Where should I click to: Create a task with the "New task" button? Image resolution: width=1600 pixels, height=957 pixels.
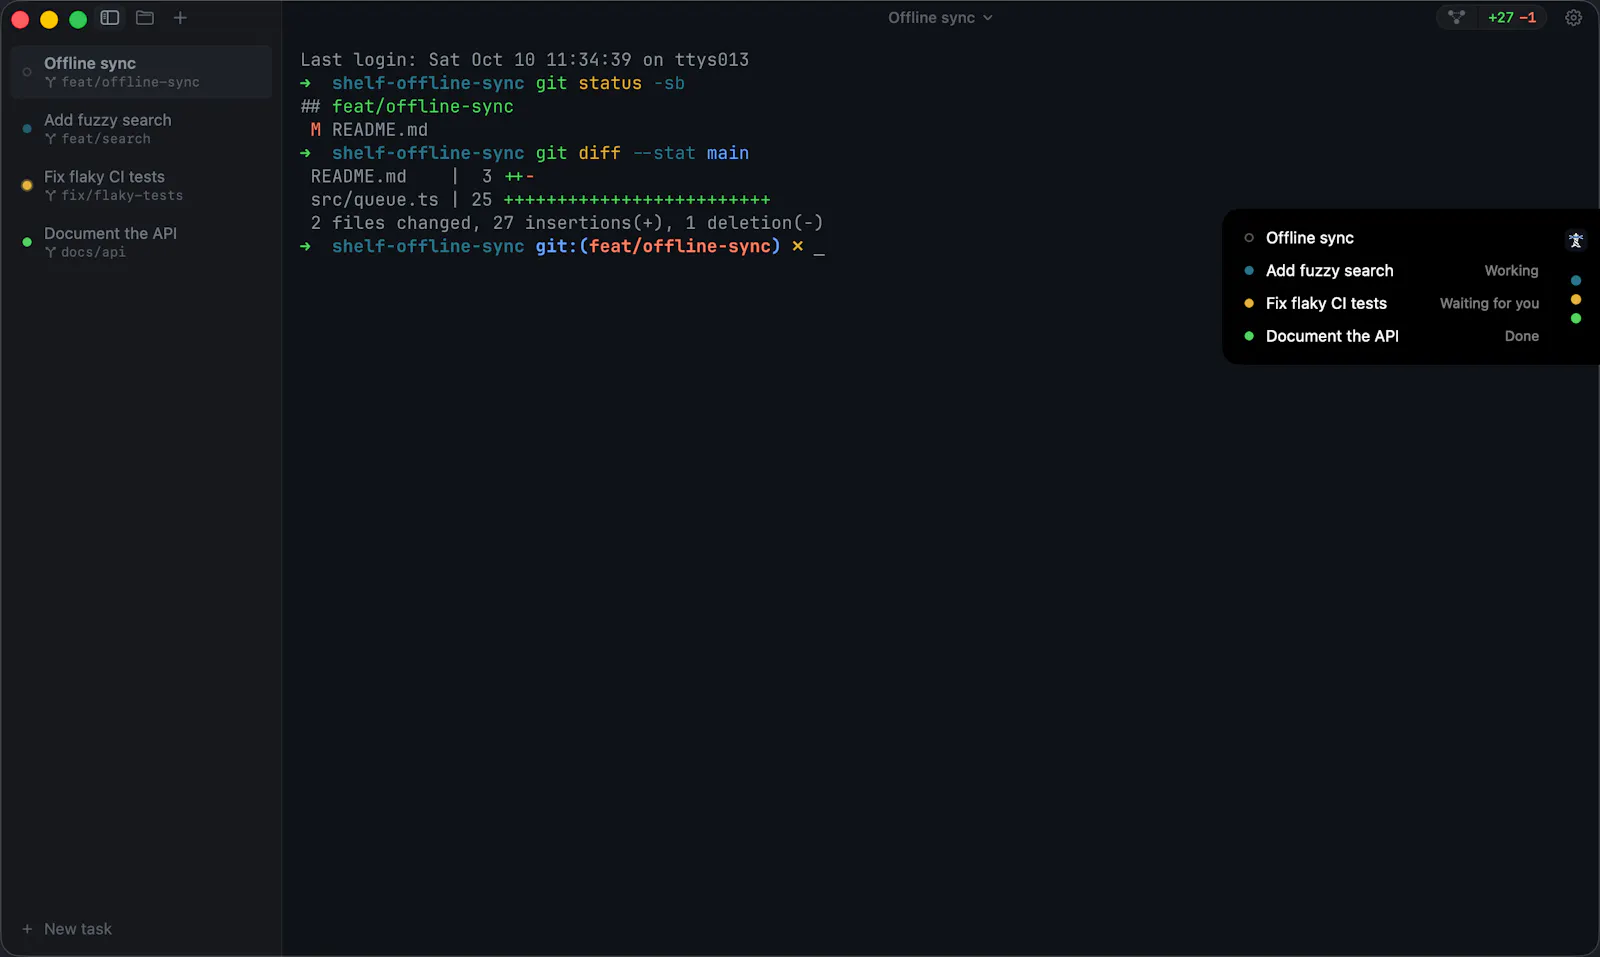(67, 929)
